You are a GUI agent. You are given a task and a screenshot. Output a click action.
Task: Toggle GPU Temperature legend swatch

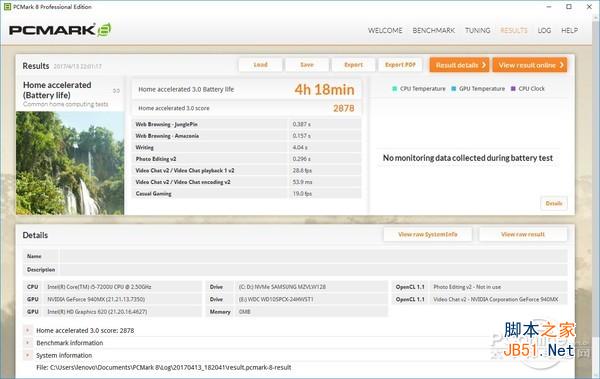coord(453,88)
